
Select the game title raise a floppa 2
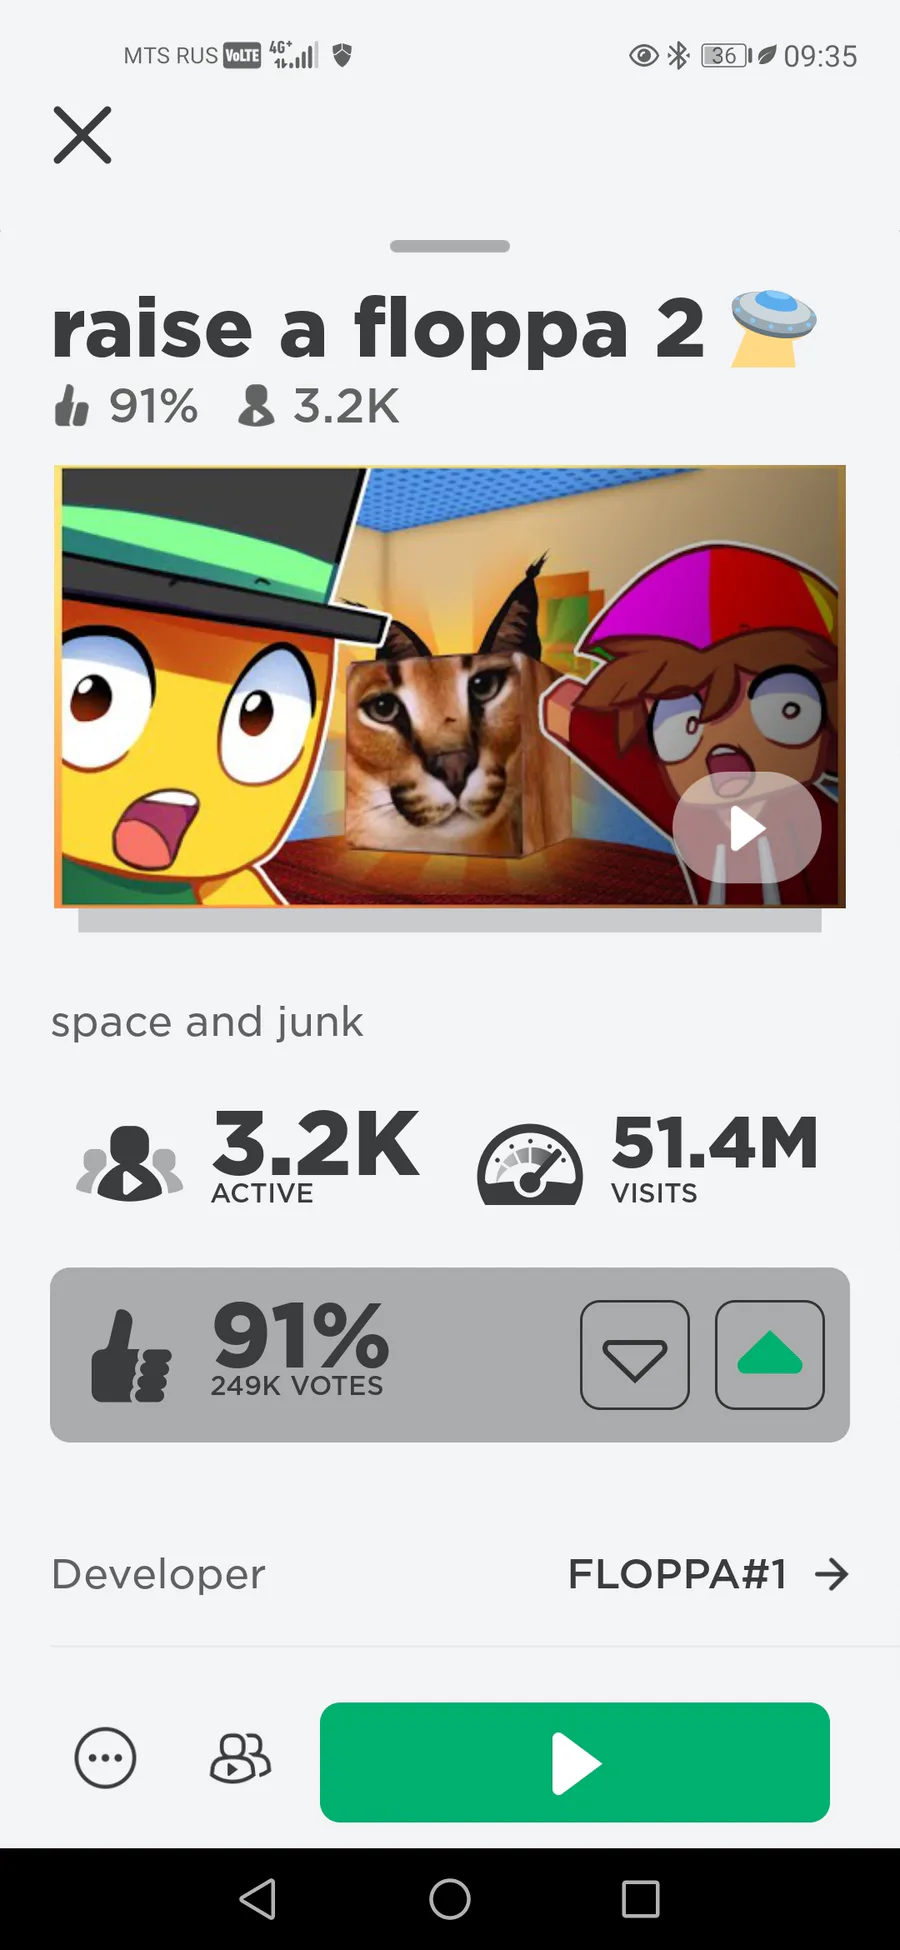[x=380, y=328]
